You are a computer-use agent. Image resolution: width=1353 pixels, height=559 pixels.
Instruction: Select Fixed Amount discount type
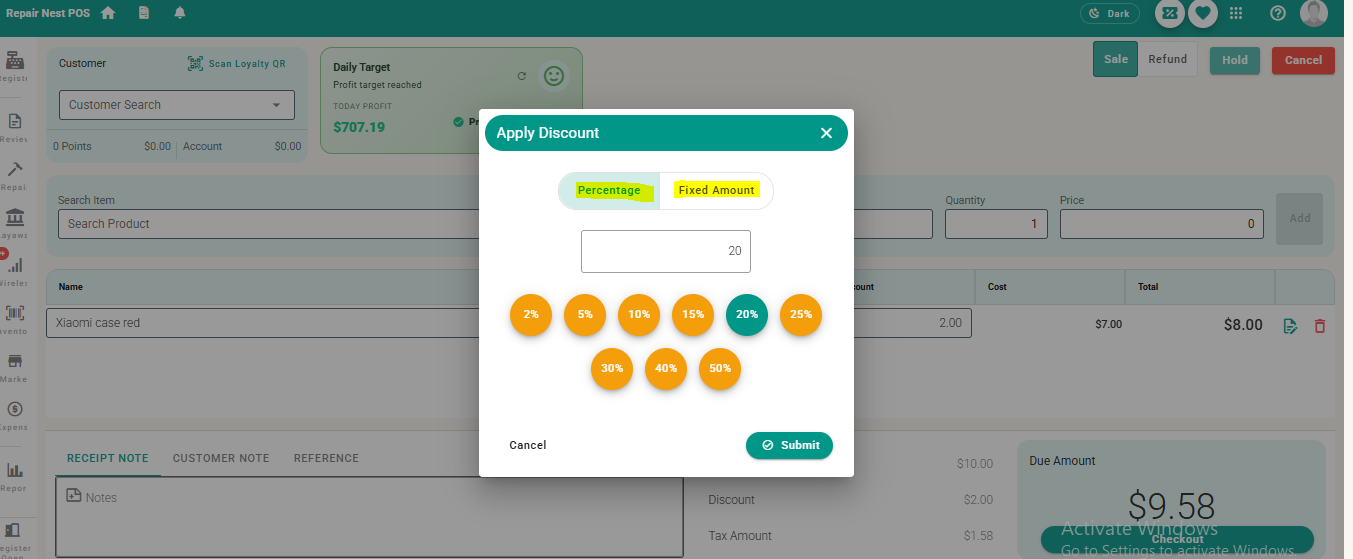(x=716, y=190)
